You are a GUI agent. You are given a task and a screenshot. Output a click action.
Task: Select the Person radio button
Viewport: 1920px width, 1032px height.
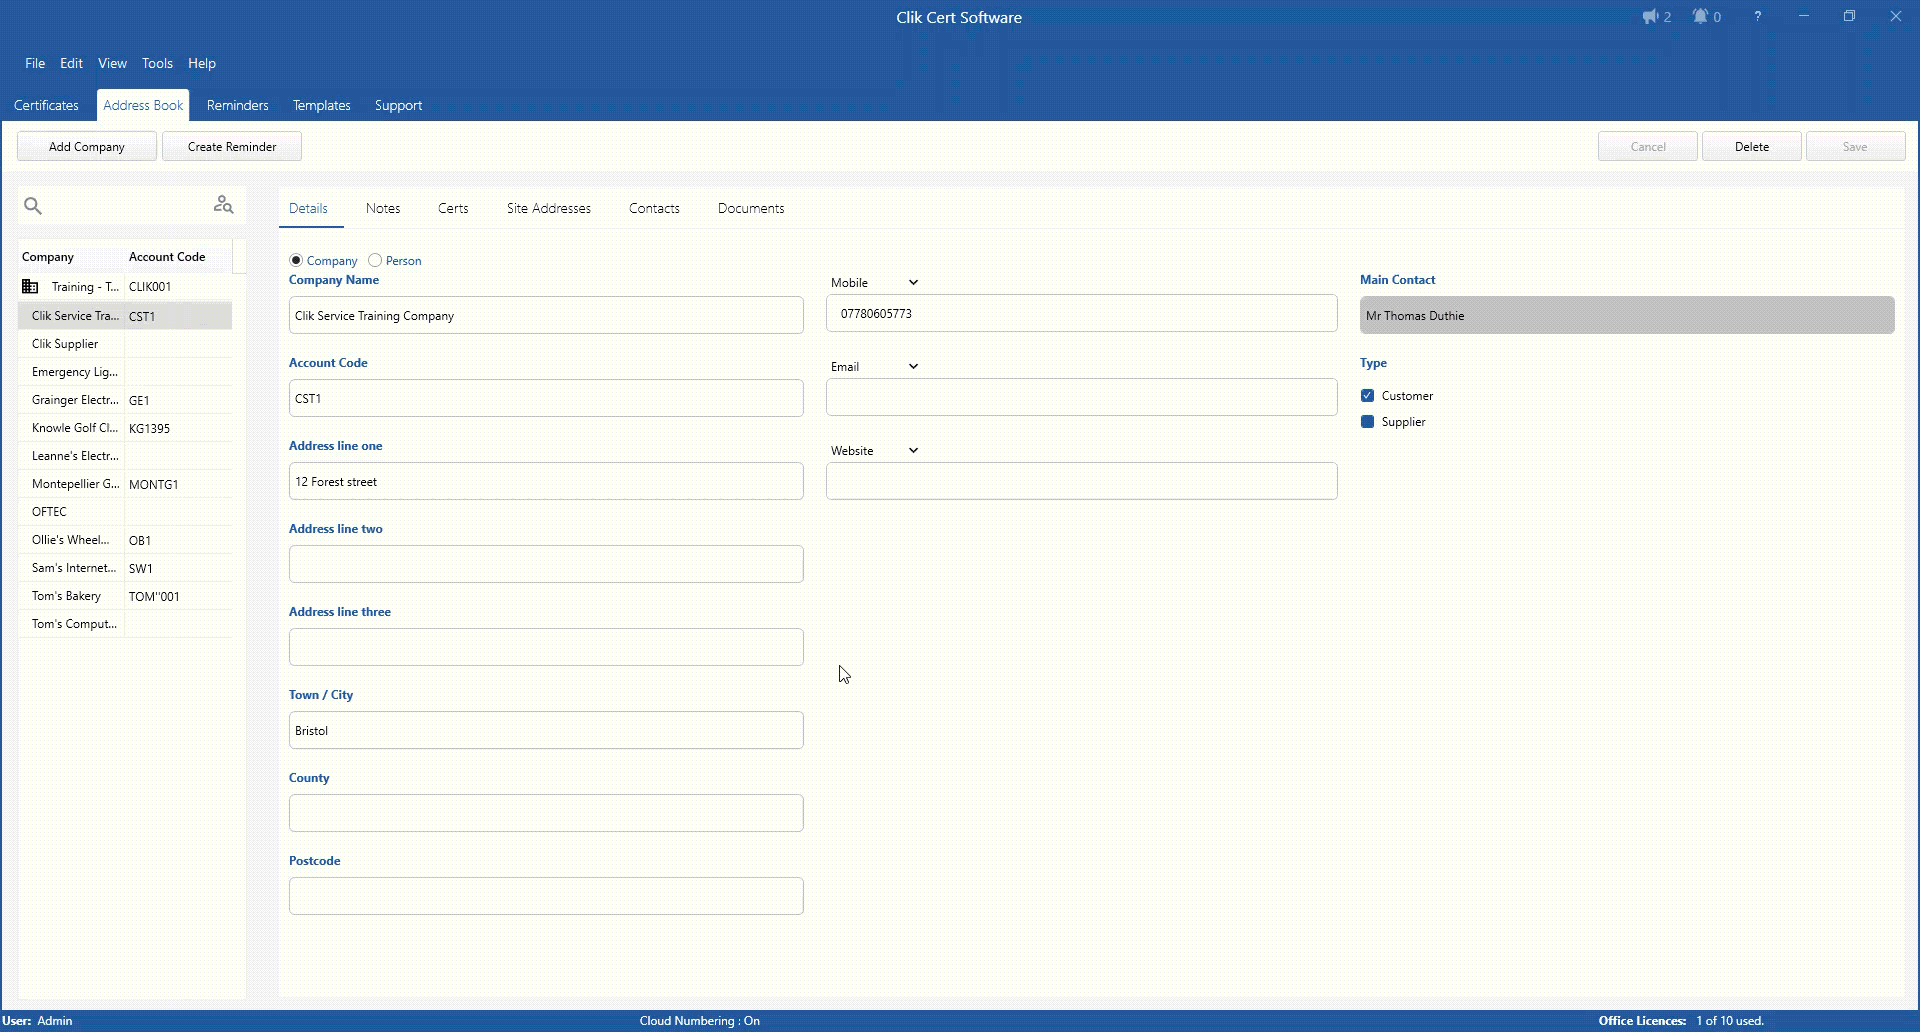[376, 260]
